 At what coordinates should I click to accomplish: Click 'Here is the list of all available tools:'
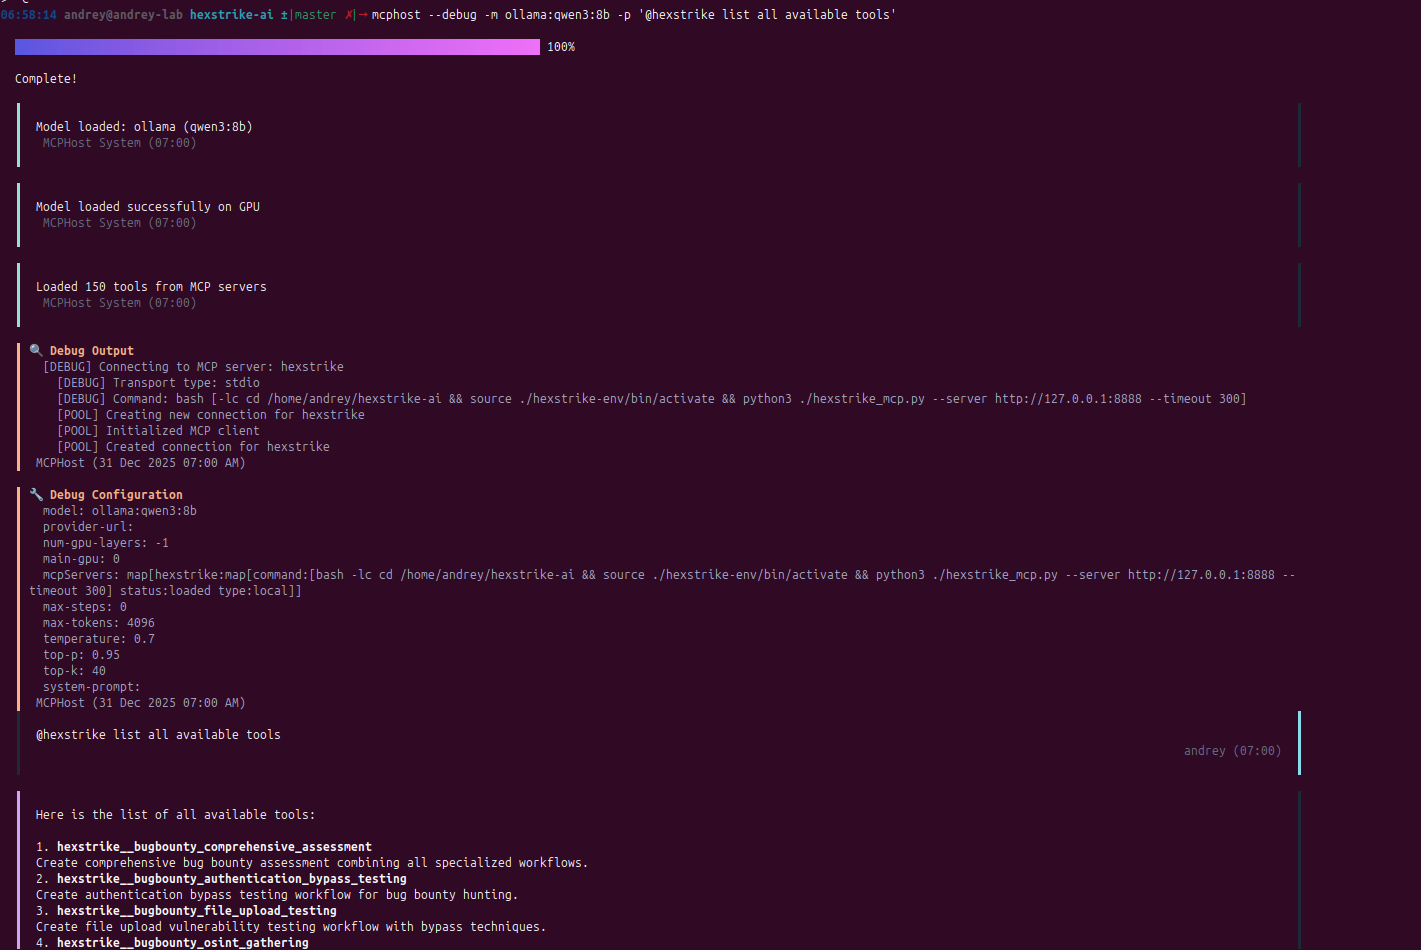pos(175,815)
